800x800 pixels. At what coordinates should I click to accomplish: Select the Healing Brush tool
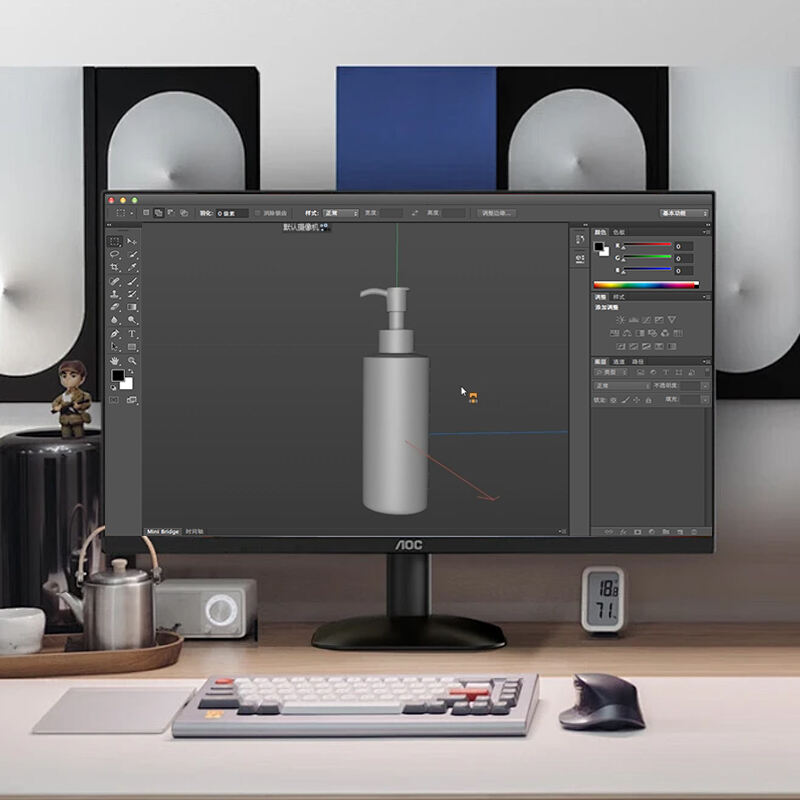tap(114, 281)
